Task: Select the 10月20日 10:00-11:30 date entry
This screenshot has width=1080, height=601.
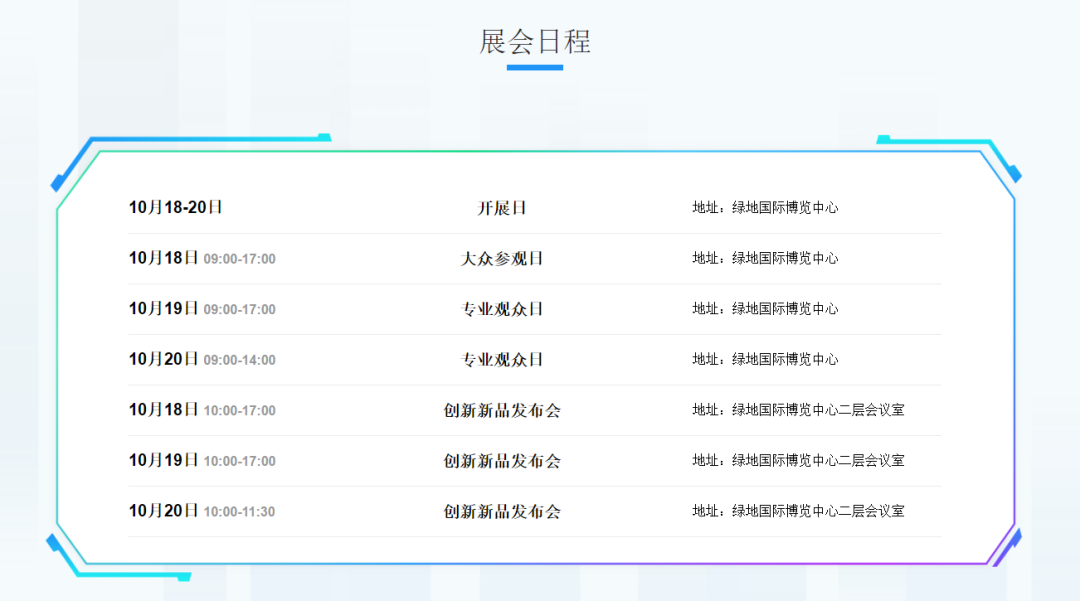Action: pyautogui.click(x=202, y=511)
